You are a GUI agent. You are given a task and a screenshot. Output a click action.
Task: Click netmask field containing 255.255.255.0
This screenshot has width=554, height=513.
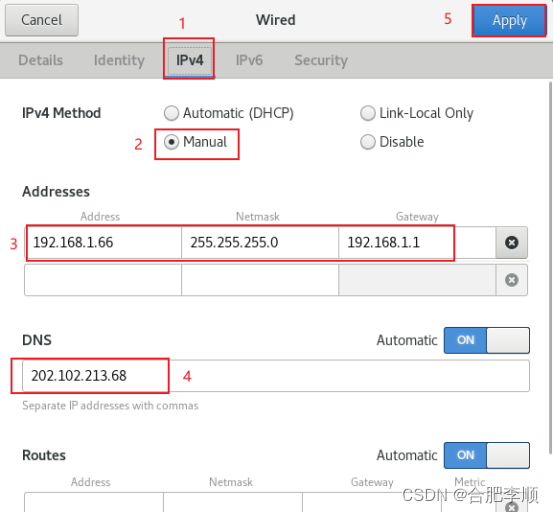pyautogui.click(x=260, y=243)
